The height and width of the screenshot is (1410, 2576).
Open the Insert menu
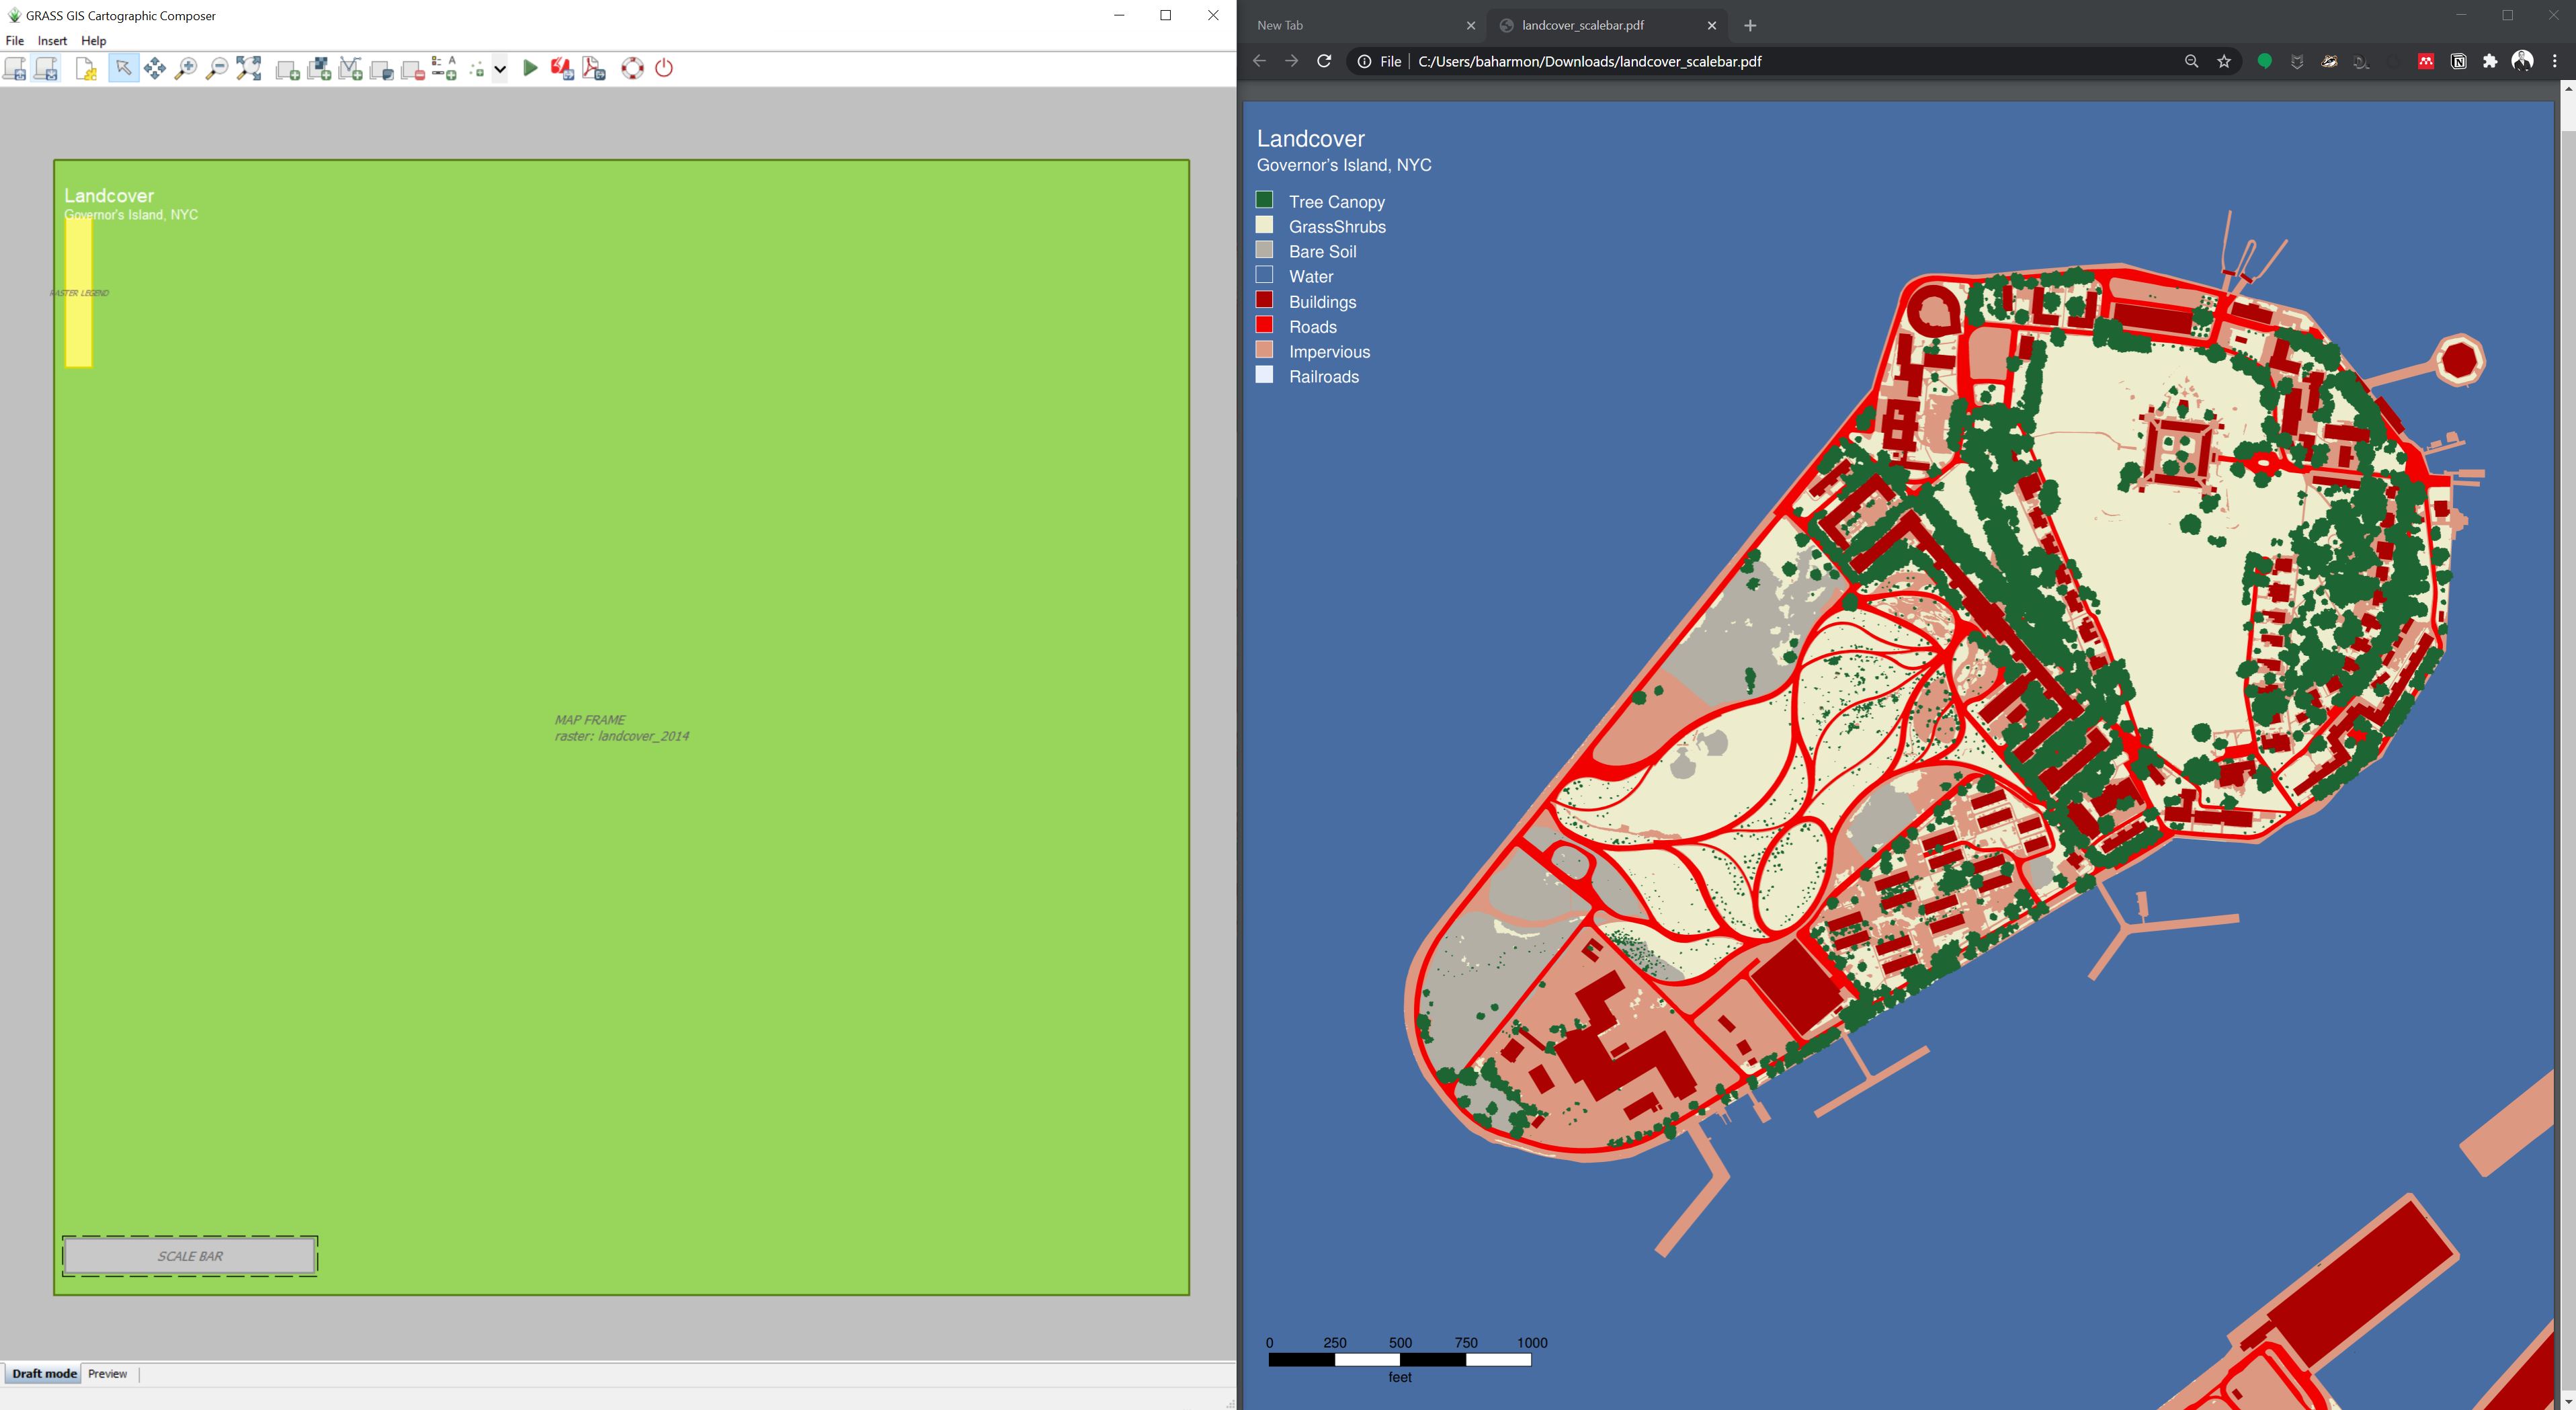click(52, 41)
